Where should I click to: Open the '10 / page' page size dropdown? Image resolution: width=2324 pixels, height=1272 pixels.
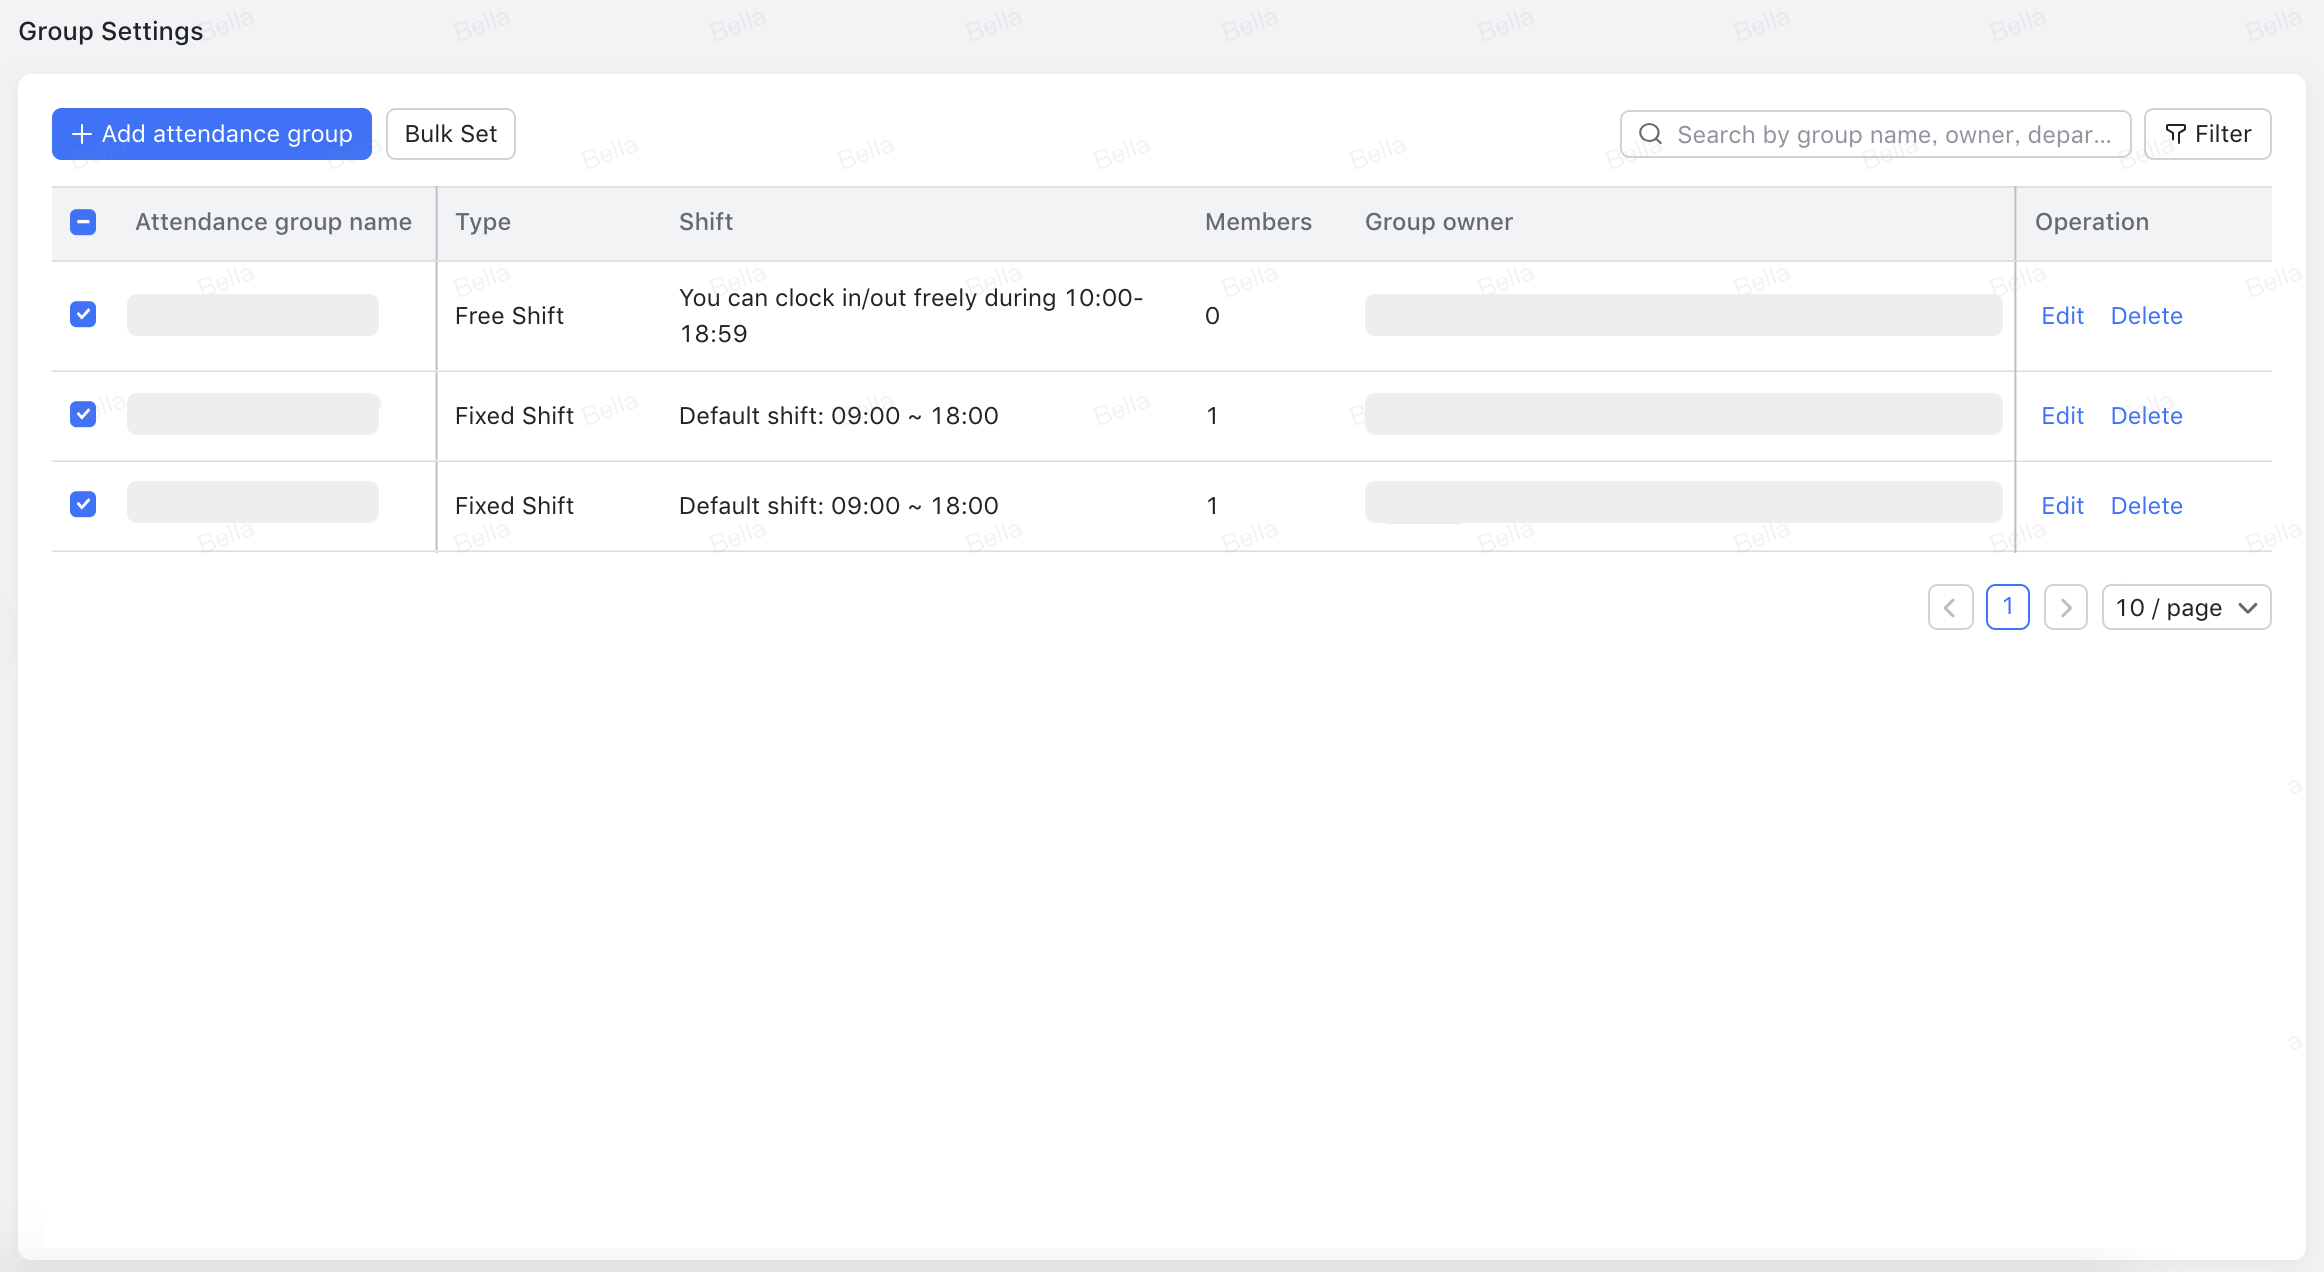pos(2186,606)
